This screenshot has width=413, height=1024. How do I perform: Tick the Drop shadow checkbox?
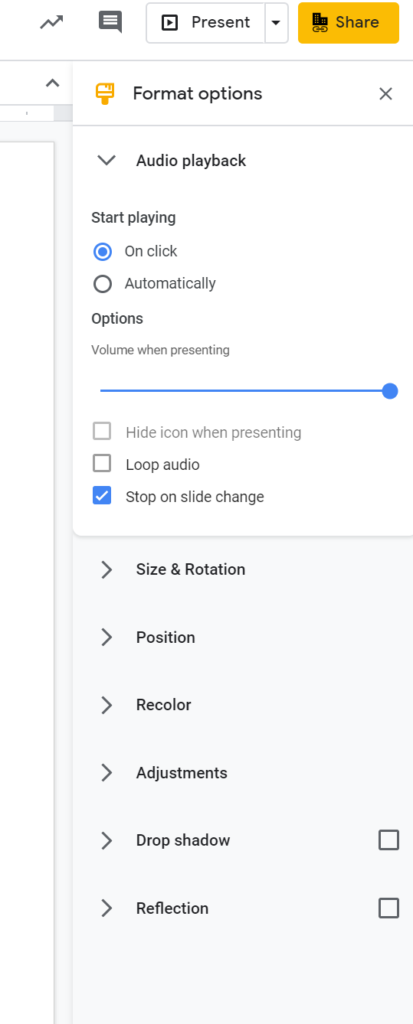[389, 840]
